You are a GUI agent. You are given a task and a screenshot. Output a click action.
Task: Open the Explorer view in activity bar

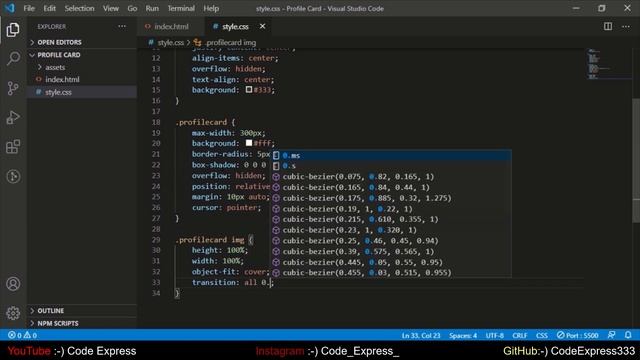pyautogui.click(x=13, y=30)
